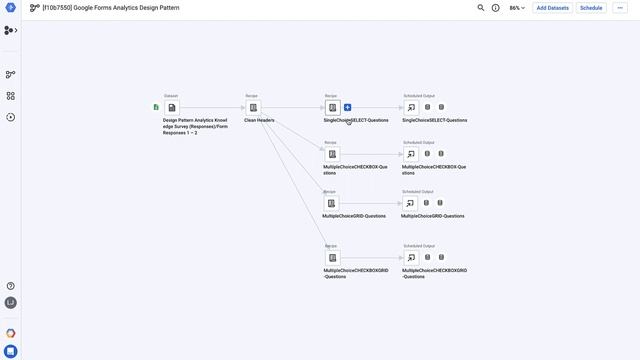The width and height of the screenshot is (640, 360).
Task: Select the MultipleChoiceGRID-Questions scheduled output node
Action: [410, 203]
